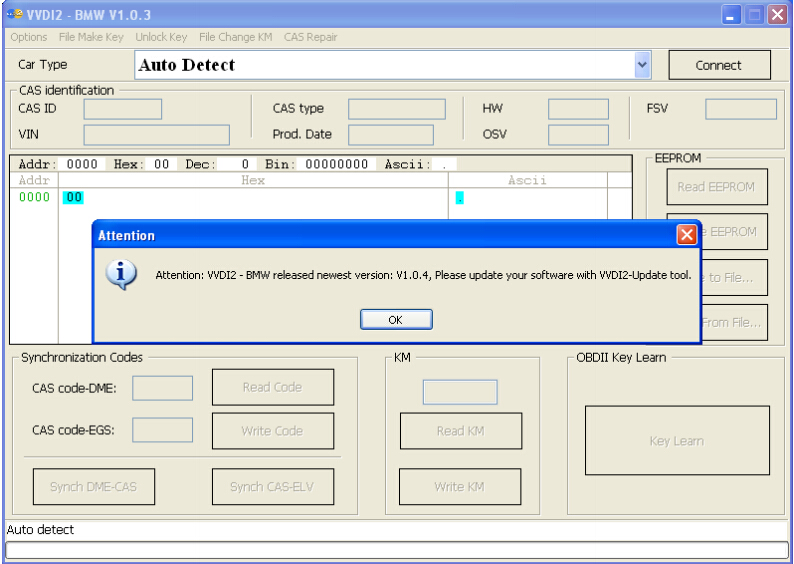
Task: Click the OSV field
Action: tap(578, 135)
